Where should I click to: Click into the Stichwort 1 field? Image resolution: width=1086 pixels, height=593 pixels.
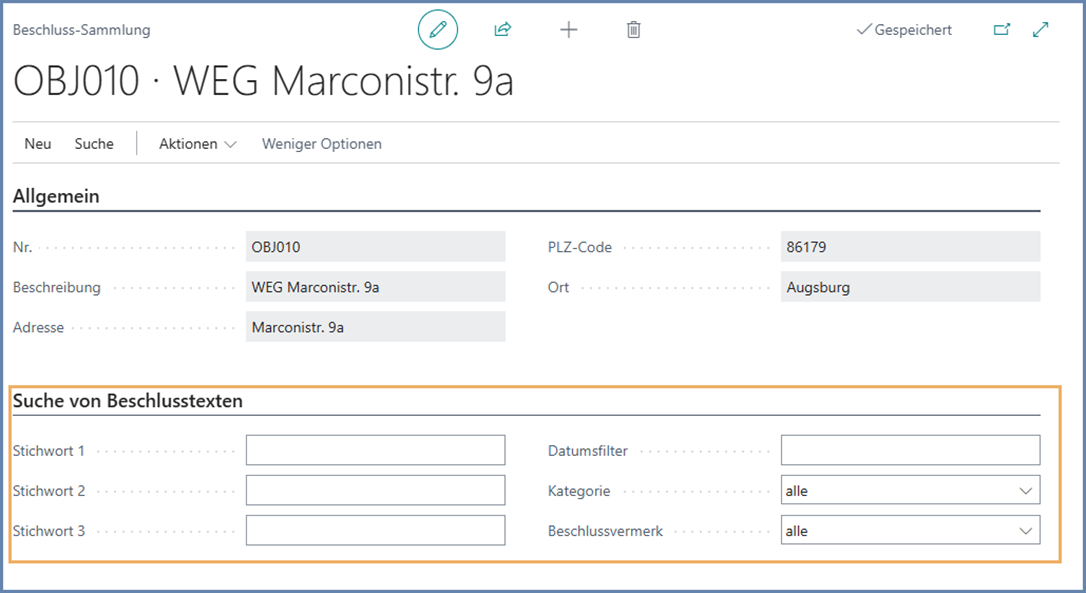pos(375,451)
